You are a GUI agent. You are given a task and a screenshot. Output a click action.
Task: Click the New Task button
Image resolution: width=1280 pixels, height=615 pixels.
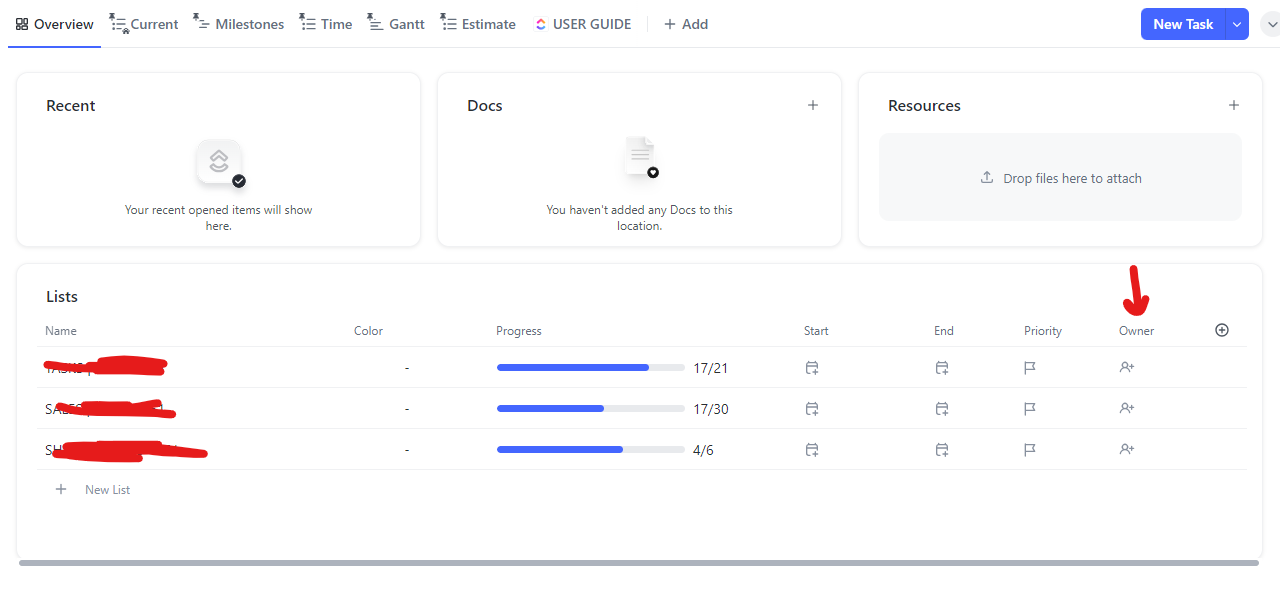point(1183,24)
